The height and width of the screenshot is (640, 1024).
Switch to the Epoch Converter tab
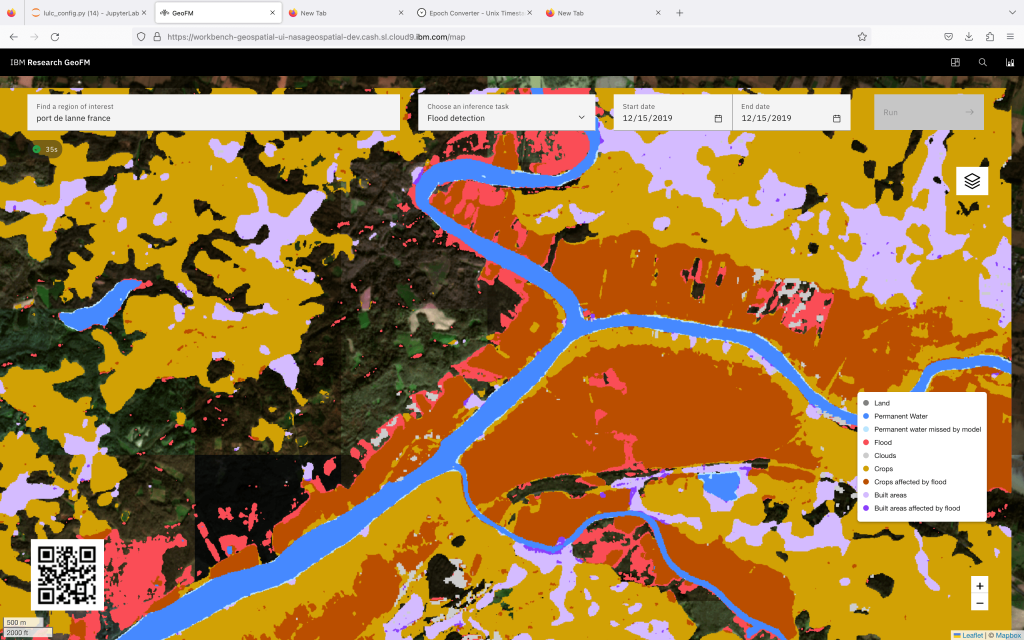point(473,13)
